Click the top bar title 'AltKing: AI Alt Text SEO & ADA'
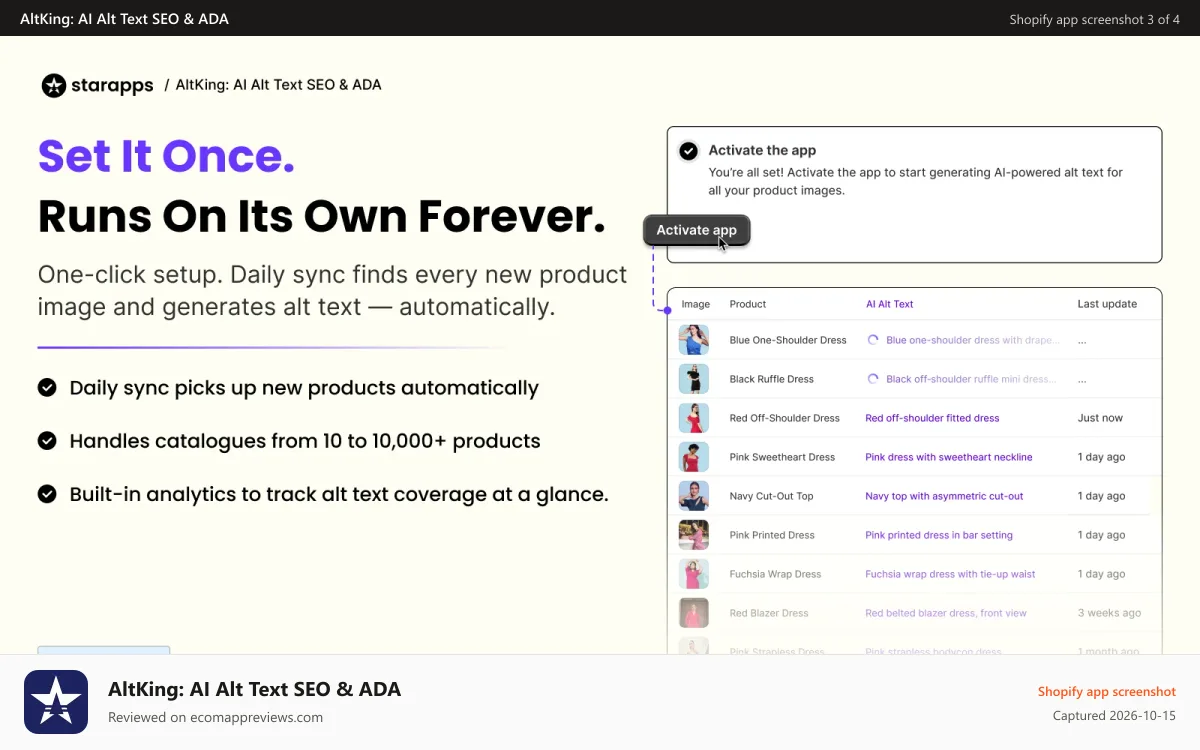This screenshot has width=1200, height=750. point(124,19)
